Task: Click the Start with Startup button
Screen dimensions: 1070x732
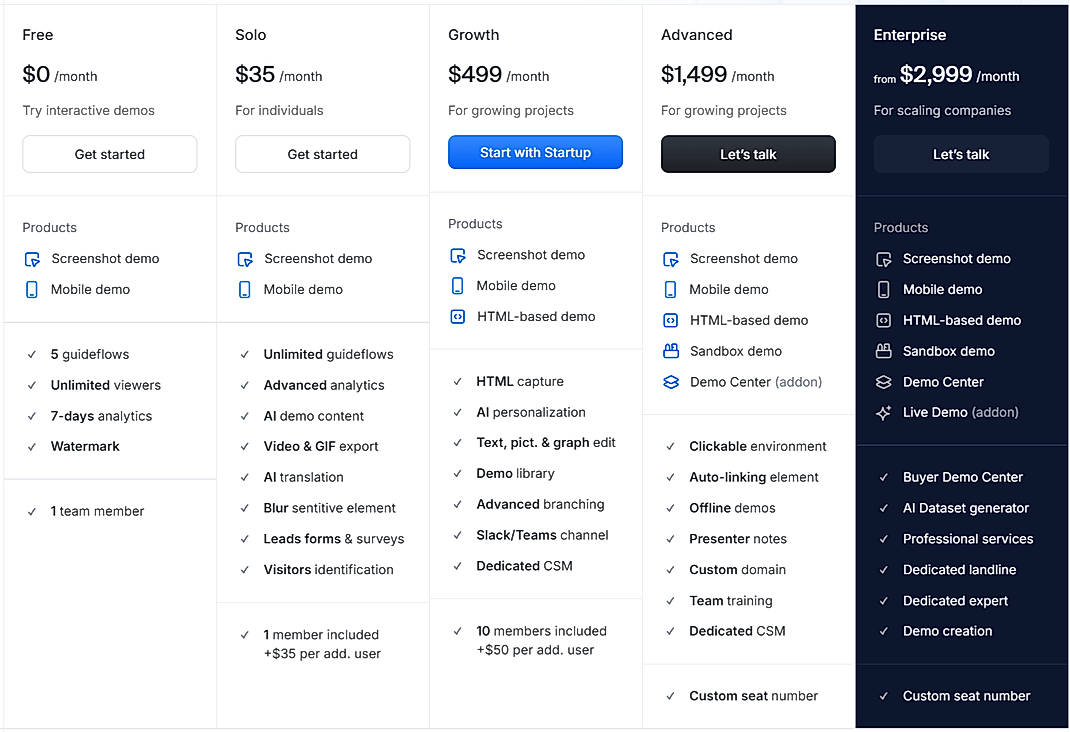Action: coord(535,151)
